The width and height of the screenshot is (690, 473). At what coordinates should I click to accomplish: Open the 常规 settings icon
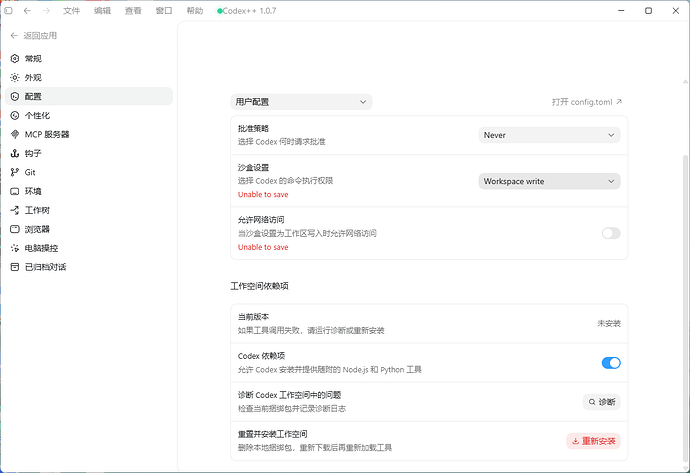(x=15, y=59)
